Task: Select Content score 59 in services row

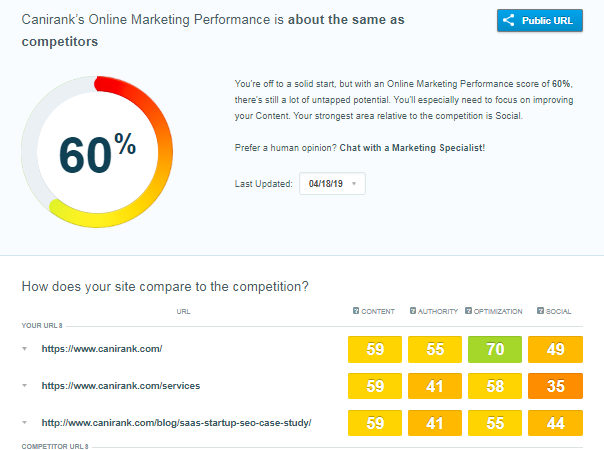Action: point(375,386)
